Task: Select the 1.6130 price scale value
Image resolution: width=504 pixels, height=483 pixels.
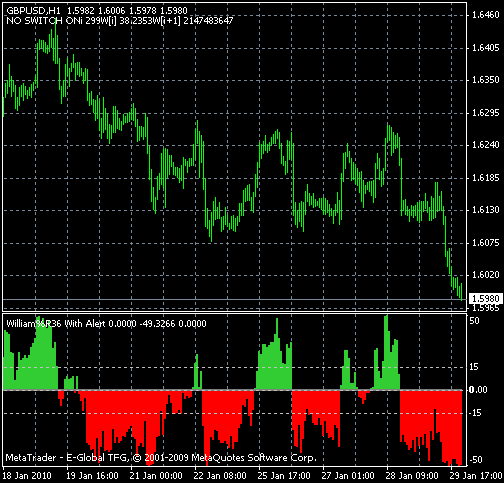Action: (x=486, y=210)
